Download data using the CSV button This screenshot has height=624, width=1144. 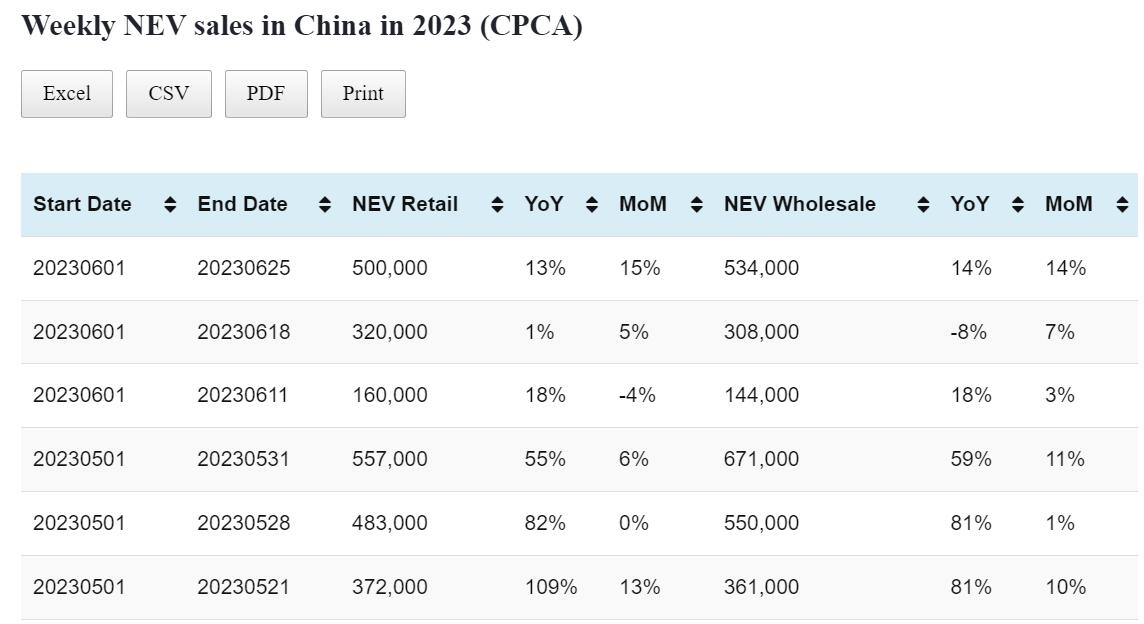pos(168,94)
